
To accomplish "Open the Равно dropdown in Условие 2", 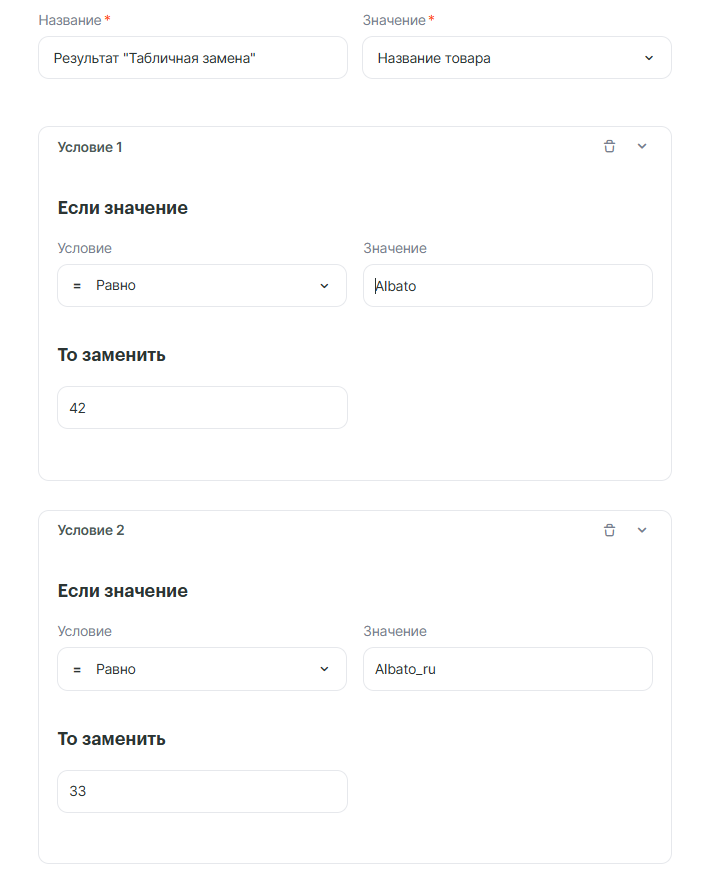I will (x=201, y=669).
